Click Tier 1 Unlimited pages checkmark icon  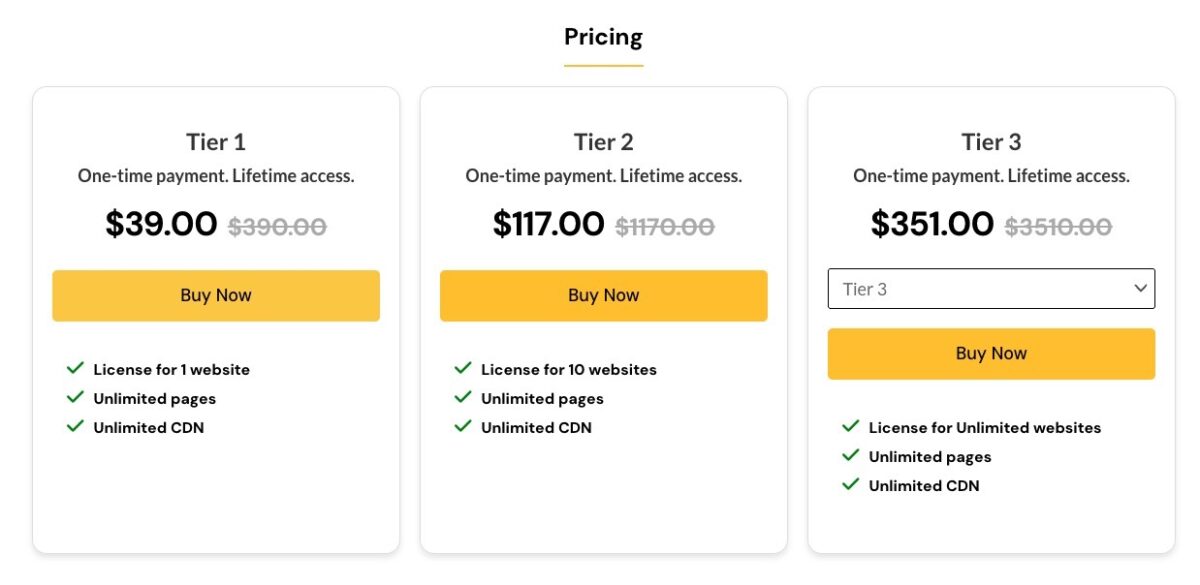75,398
